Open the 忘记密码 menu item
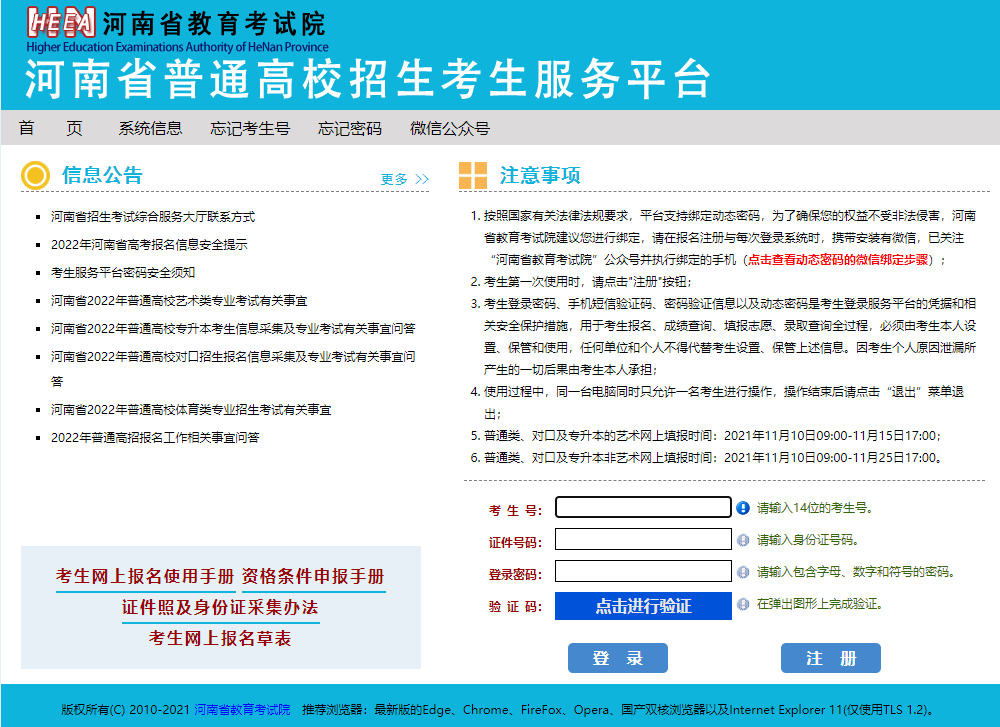Image resolution: width=1000 pixels, height=727 pixels. (x=349, y=128)
